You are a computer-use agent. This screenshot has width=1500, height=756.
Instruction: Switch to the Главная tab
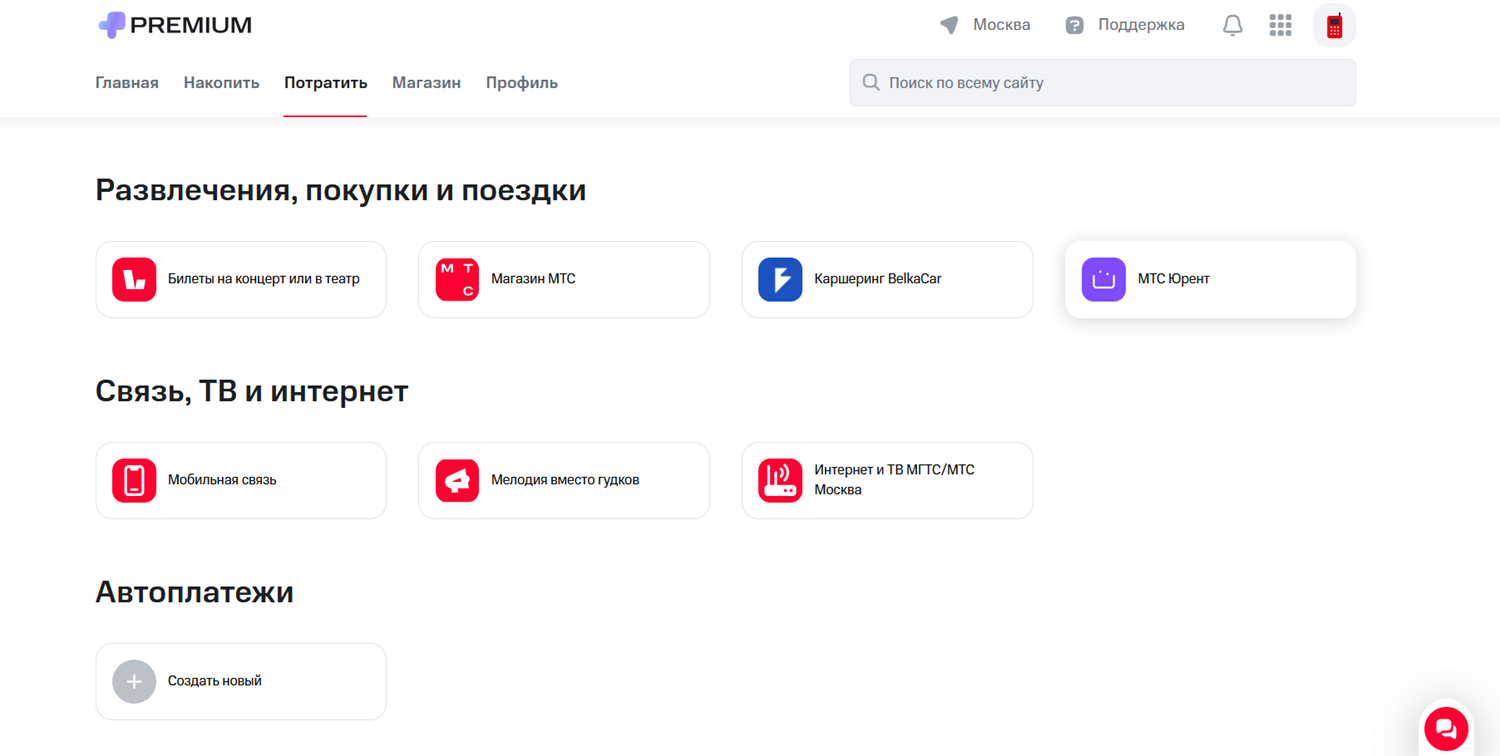click(127, 83)
